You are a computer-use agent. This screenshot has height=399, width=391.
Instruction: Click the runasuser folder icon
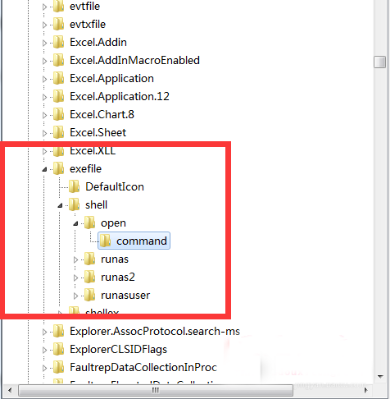(90, 295)
